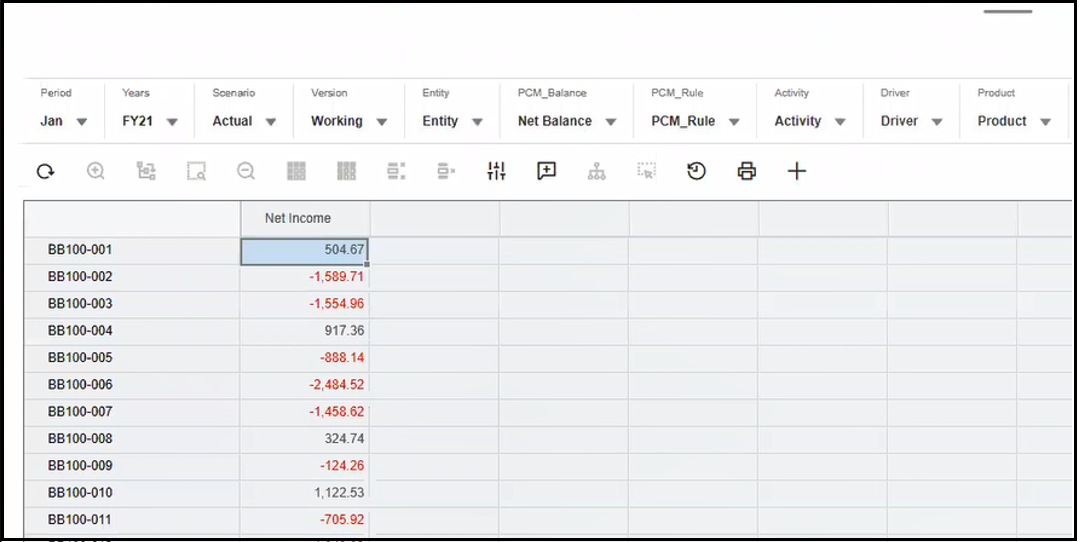This screenshot has height=542, width=1080.
Task: Select row header BB100-008
Action: click(x=132, y=439)
